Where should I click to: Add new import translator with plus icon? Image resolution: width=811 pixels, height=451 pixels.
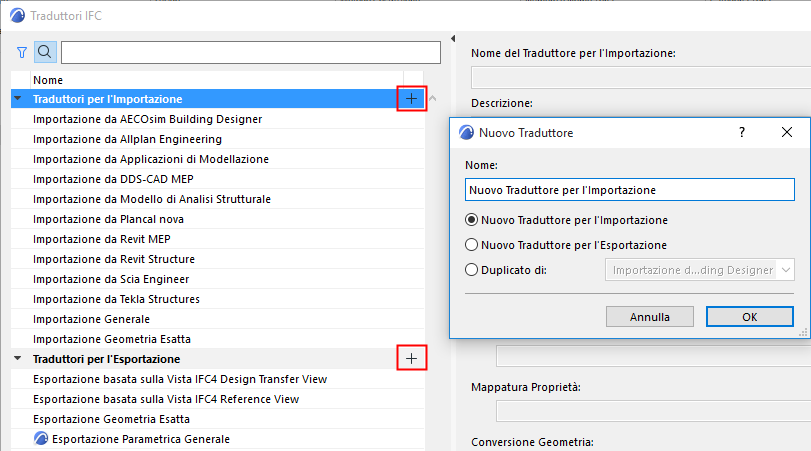pyautogui.click(x=412, y=99)
